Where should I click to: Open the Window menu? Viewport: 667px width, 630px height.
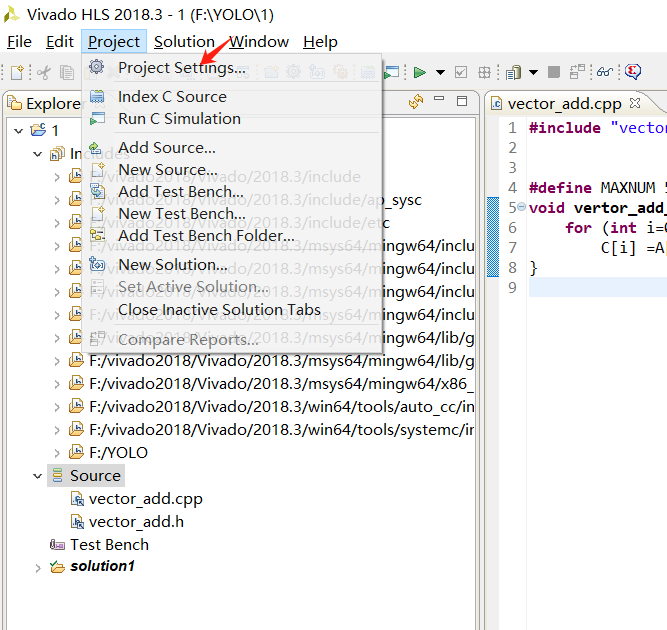(259, 42)
